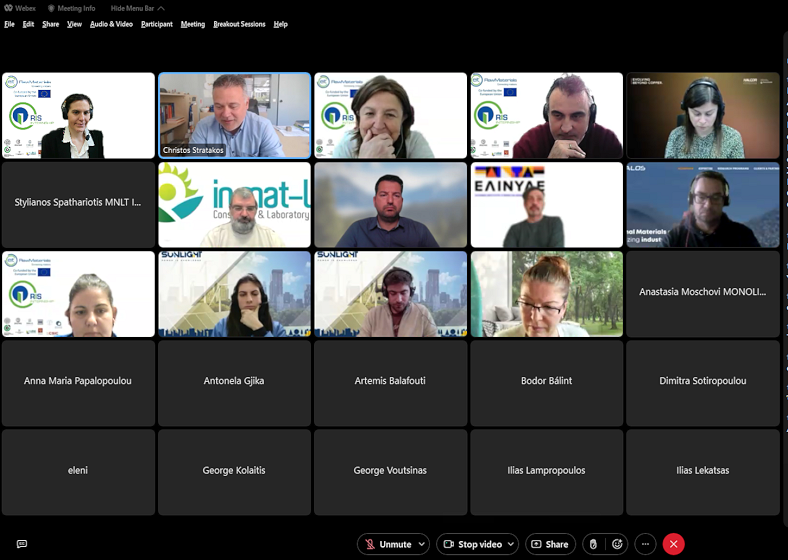
Task: Expand the video options arrow next to Stop video
Action: (509, 544)
